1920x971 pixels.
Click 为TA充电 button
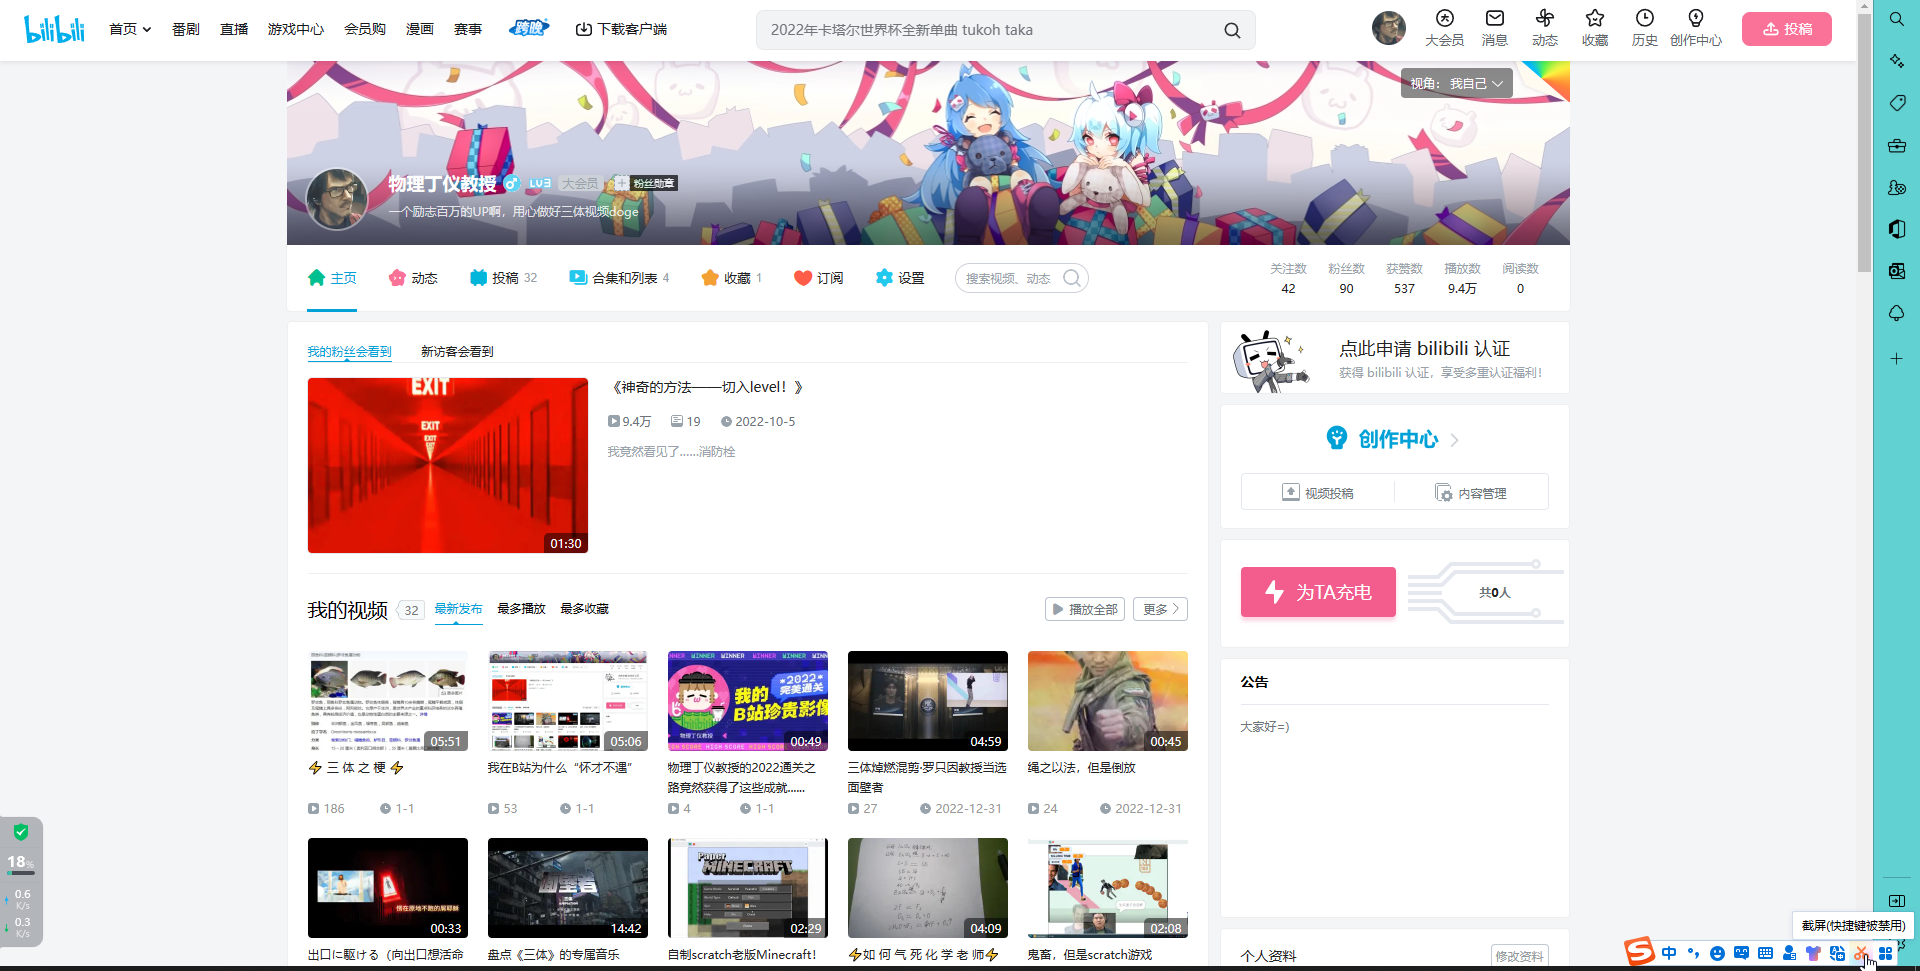point(1318,592)
